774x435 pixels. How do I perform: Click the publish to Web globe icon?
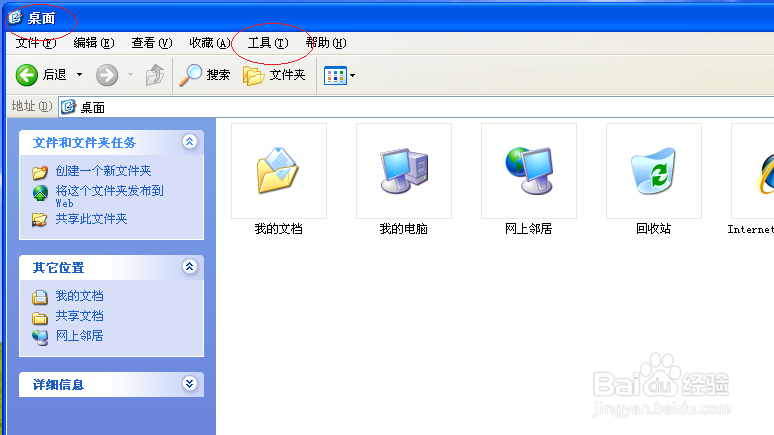click(x=40, y=193)
